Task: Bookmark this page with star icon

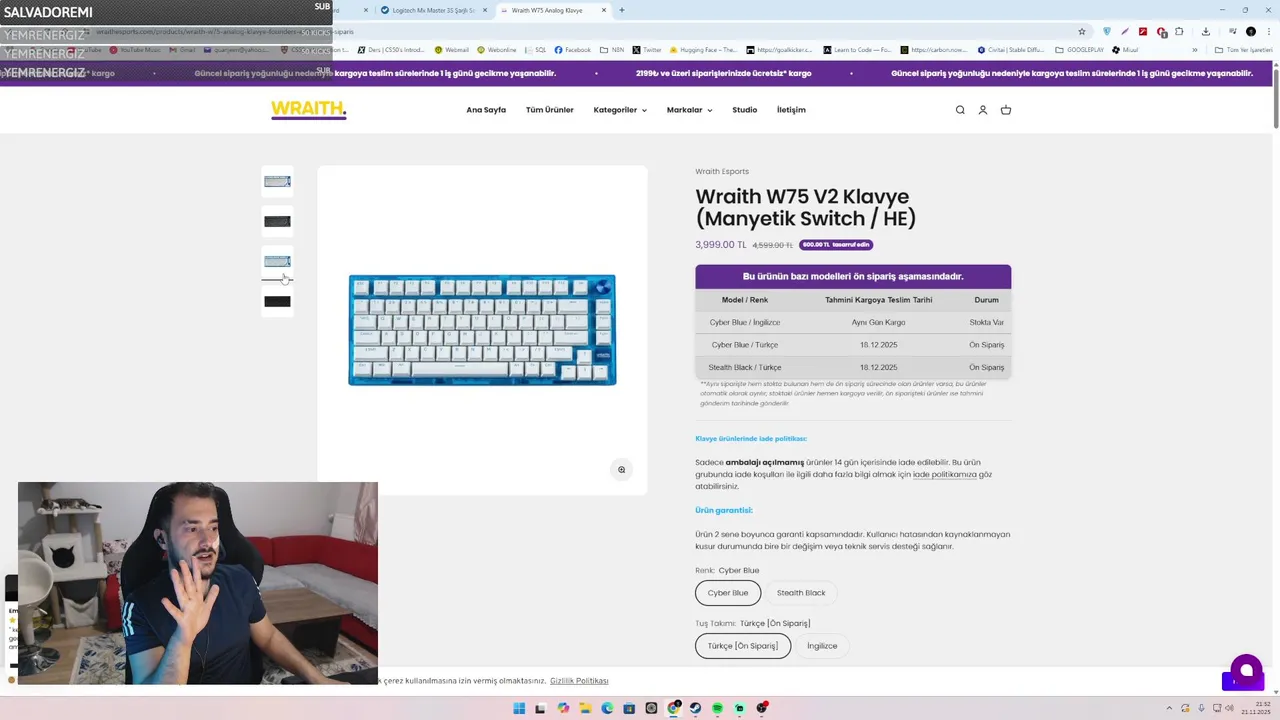Action: coord(1081,32)
